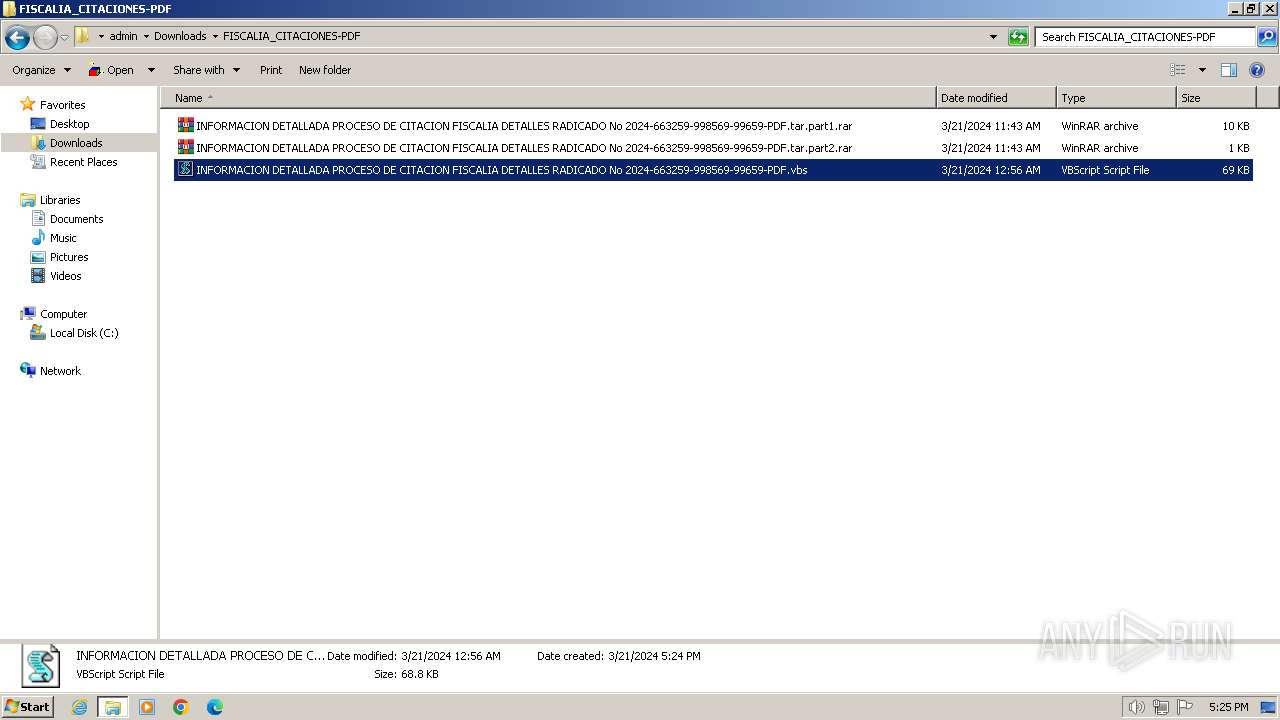The width and height of the screenshot is (1280, 720).
Task: Click the large VBScript thumbnail in details pane
Action: click(x=41, y=666)
